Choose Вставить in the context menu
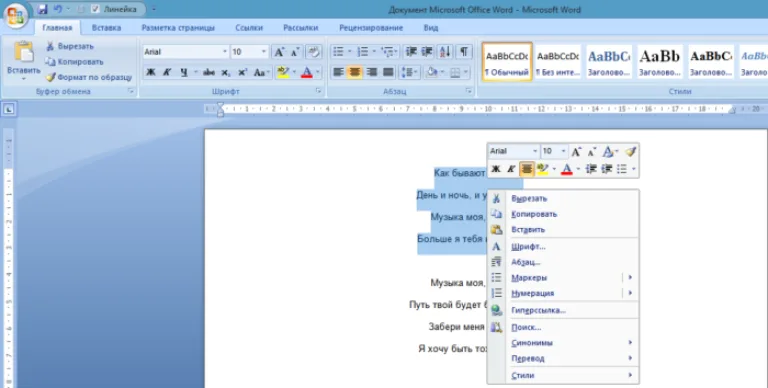 [563, 230]
